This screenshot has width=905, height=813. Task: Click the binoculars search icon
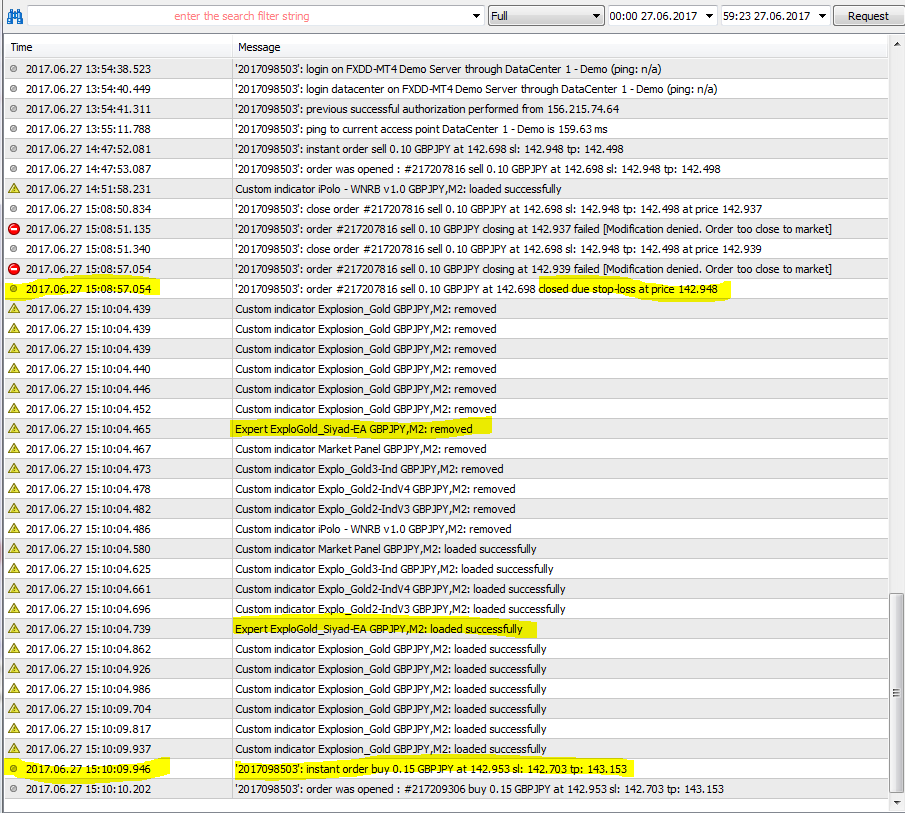coord(15,16)
